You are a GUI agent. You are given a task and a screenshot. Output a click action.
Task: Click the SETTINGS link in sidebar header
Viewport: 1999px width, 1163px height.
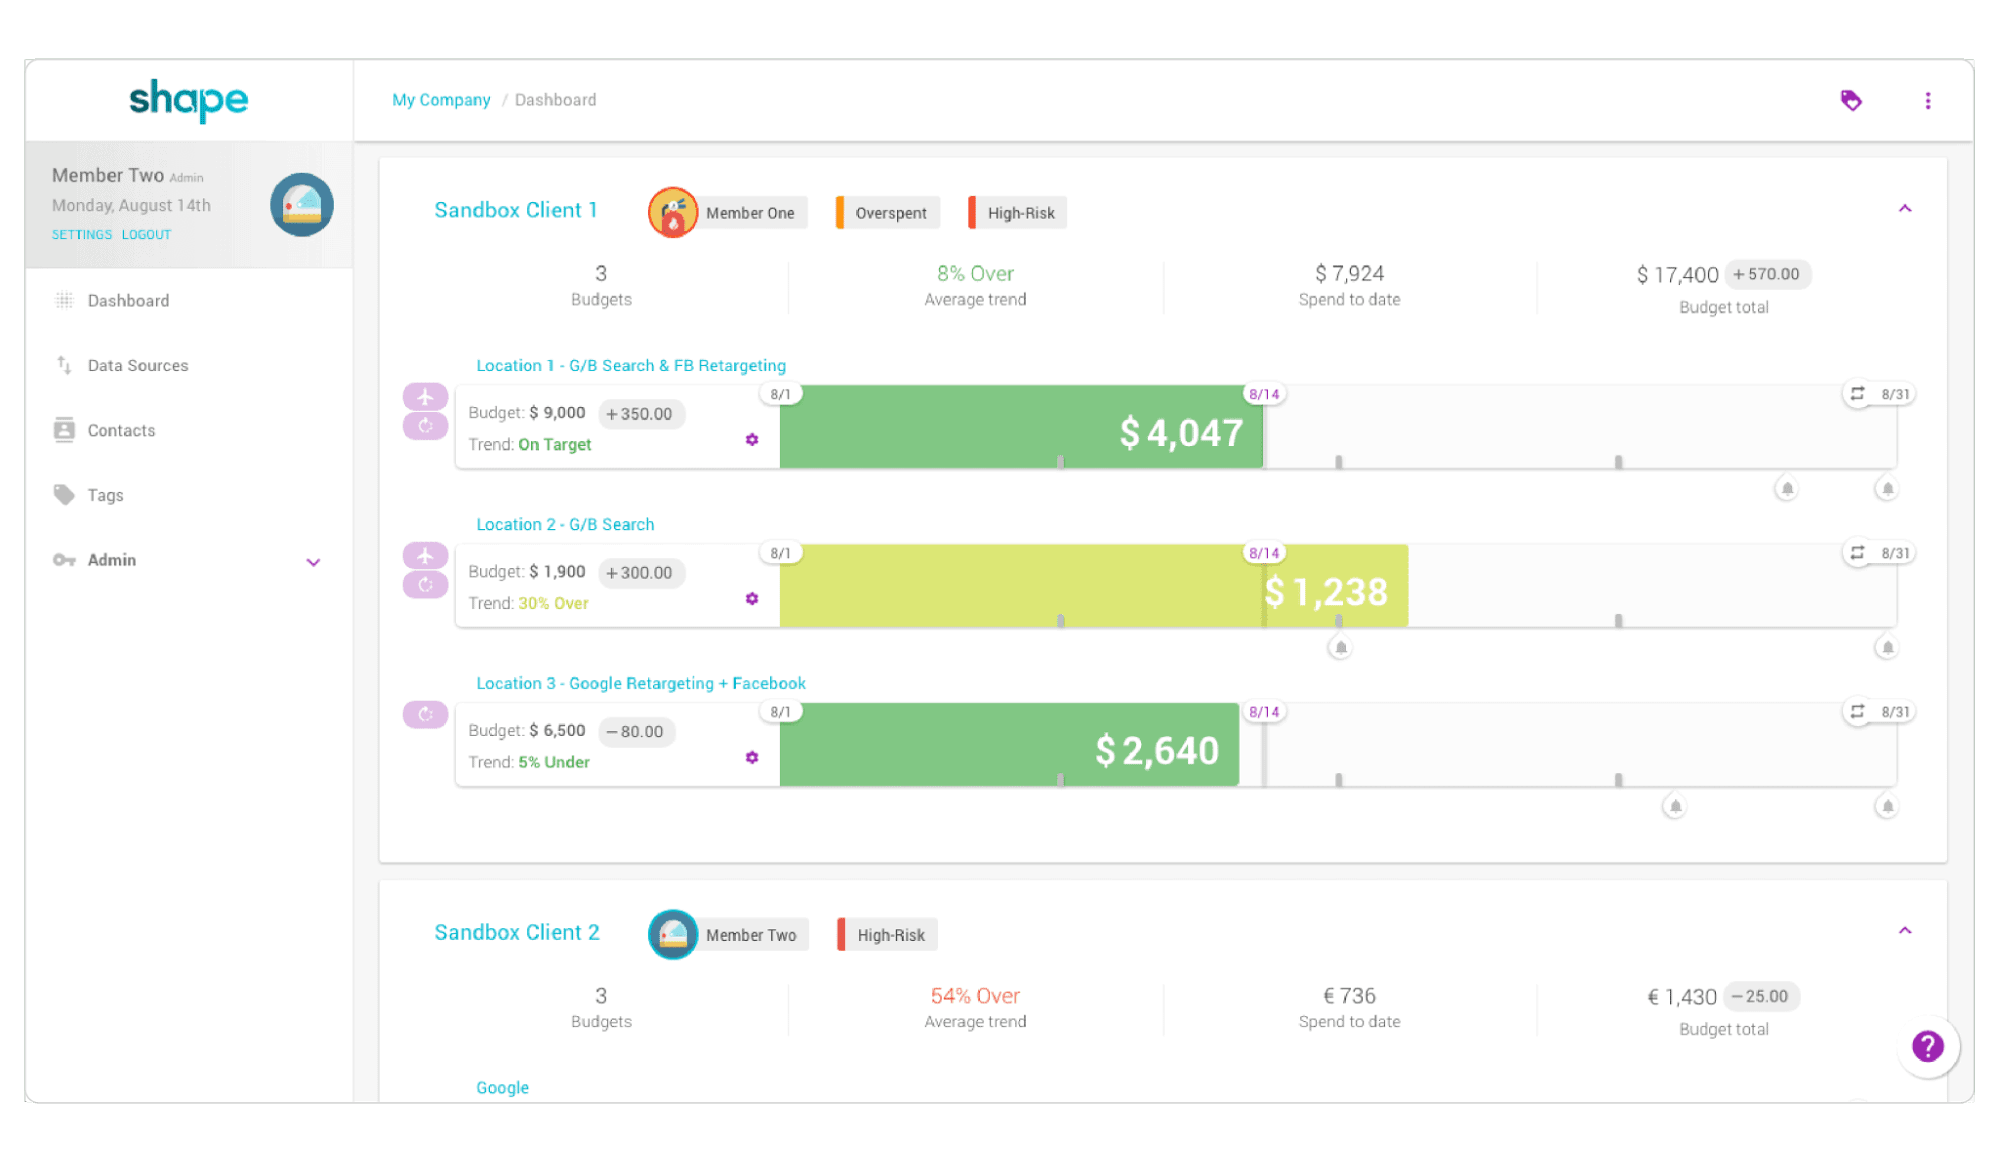80,233
